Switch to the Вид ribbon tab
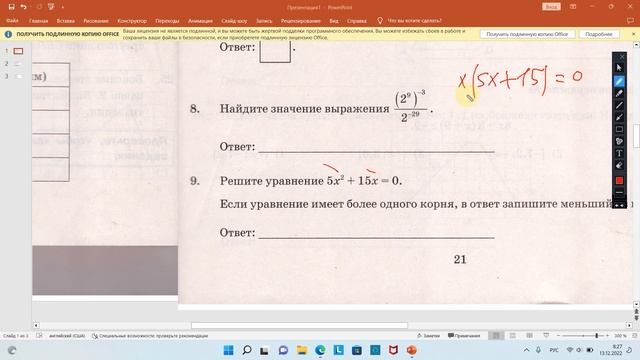The height and width of the screenshot is (360, 640). coord(334,20)
